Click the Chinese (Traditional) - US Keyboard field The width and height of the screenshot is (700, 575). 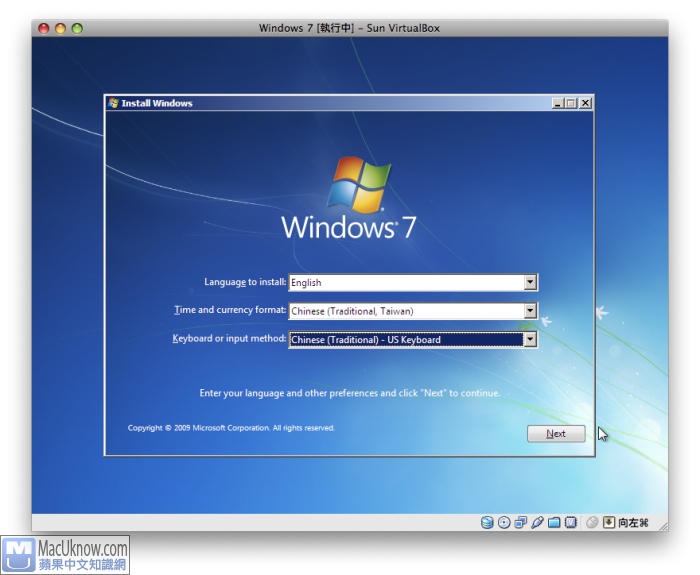[x=413, y=339]
